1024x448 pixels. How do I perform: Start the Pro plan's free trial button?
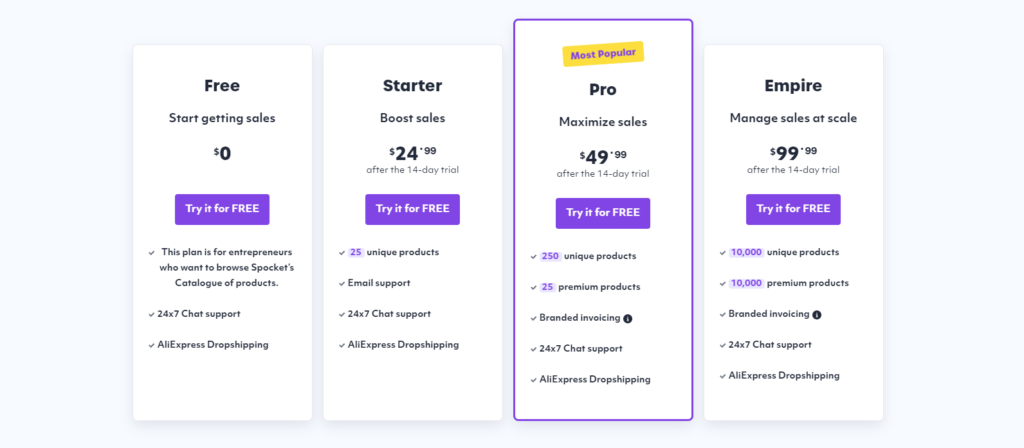[x=602, y=213]
